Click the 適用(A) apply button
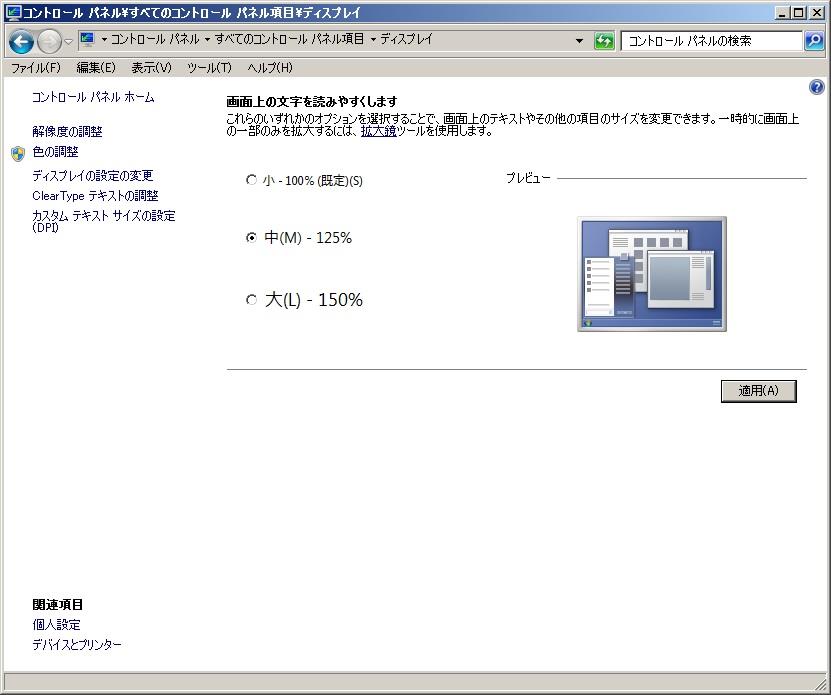Viewport: 831px width, 695px height. (758, 391)
